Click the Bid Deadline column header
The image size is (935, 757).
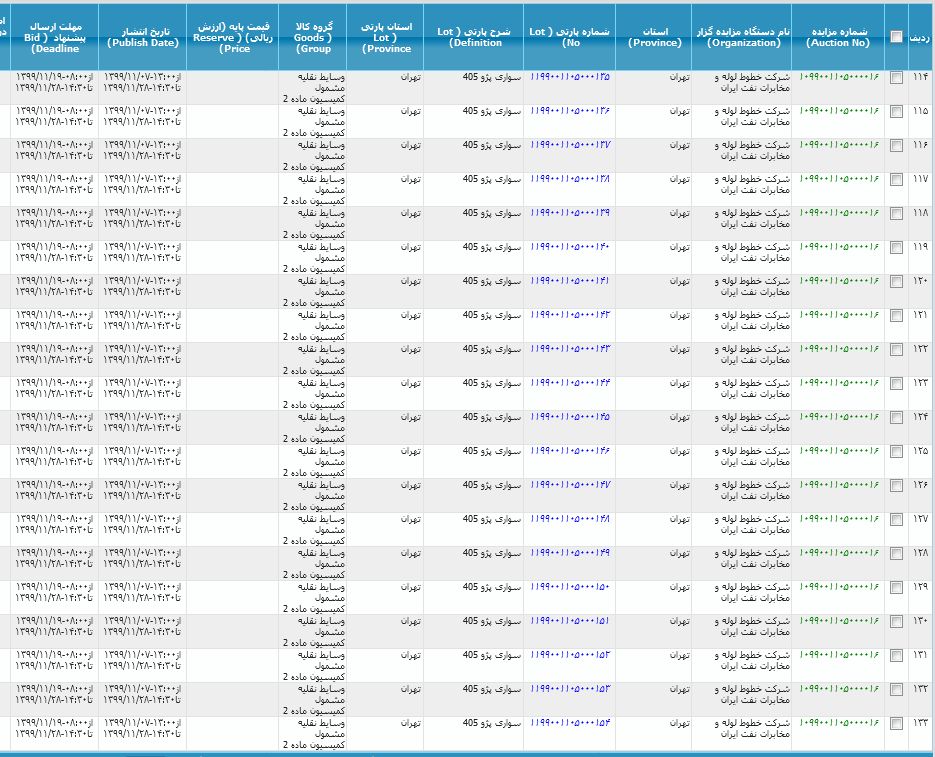pos(55,37)
